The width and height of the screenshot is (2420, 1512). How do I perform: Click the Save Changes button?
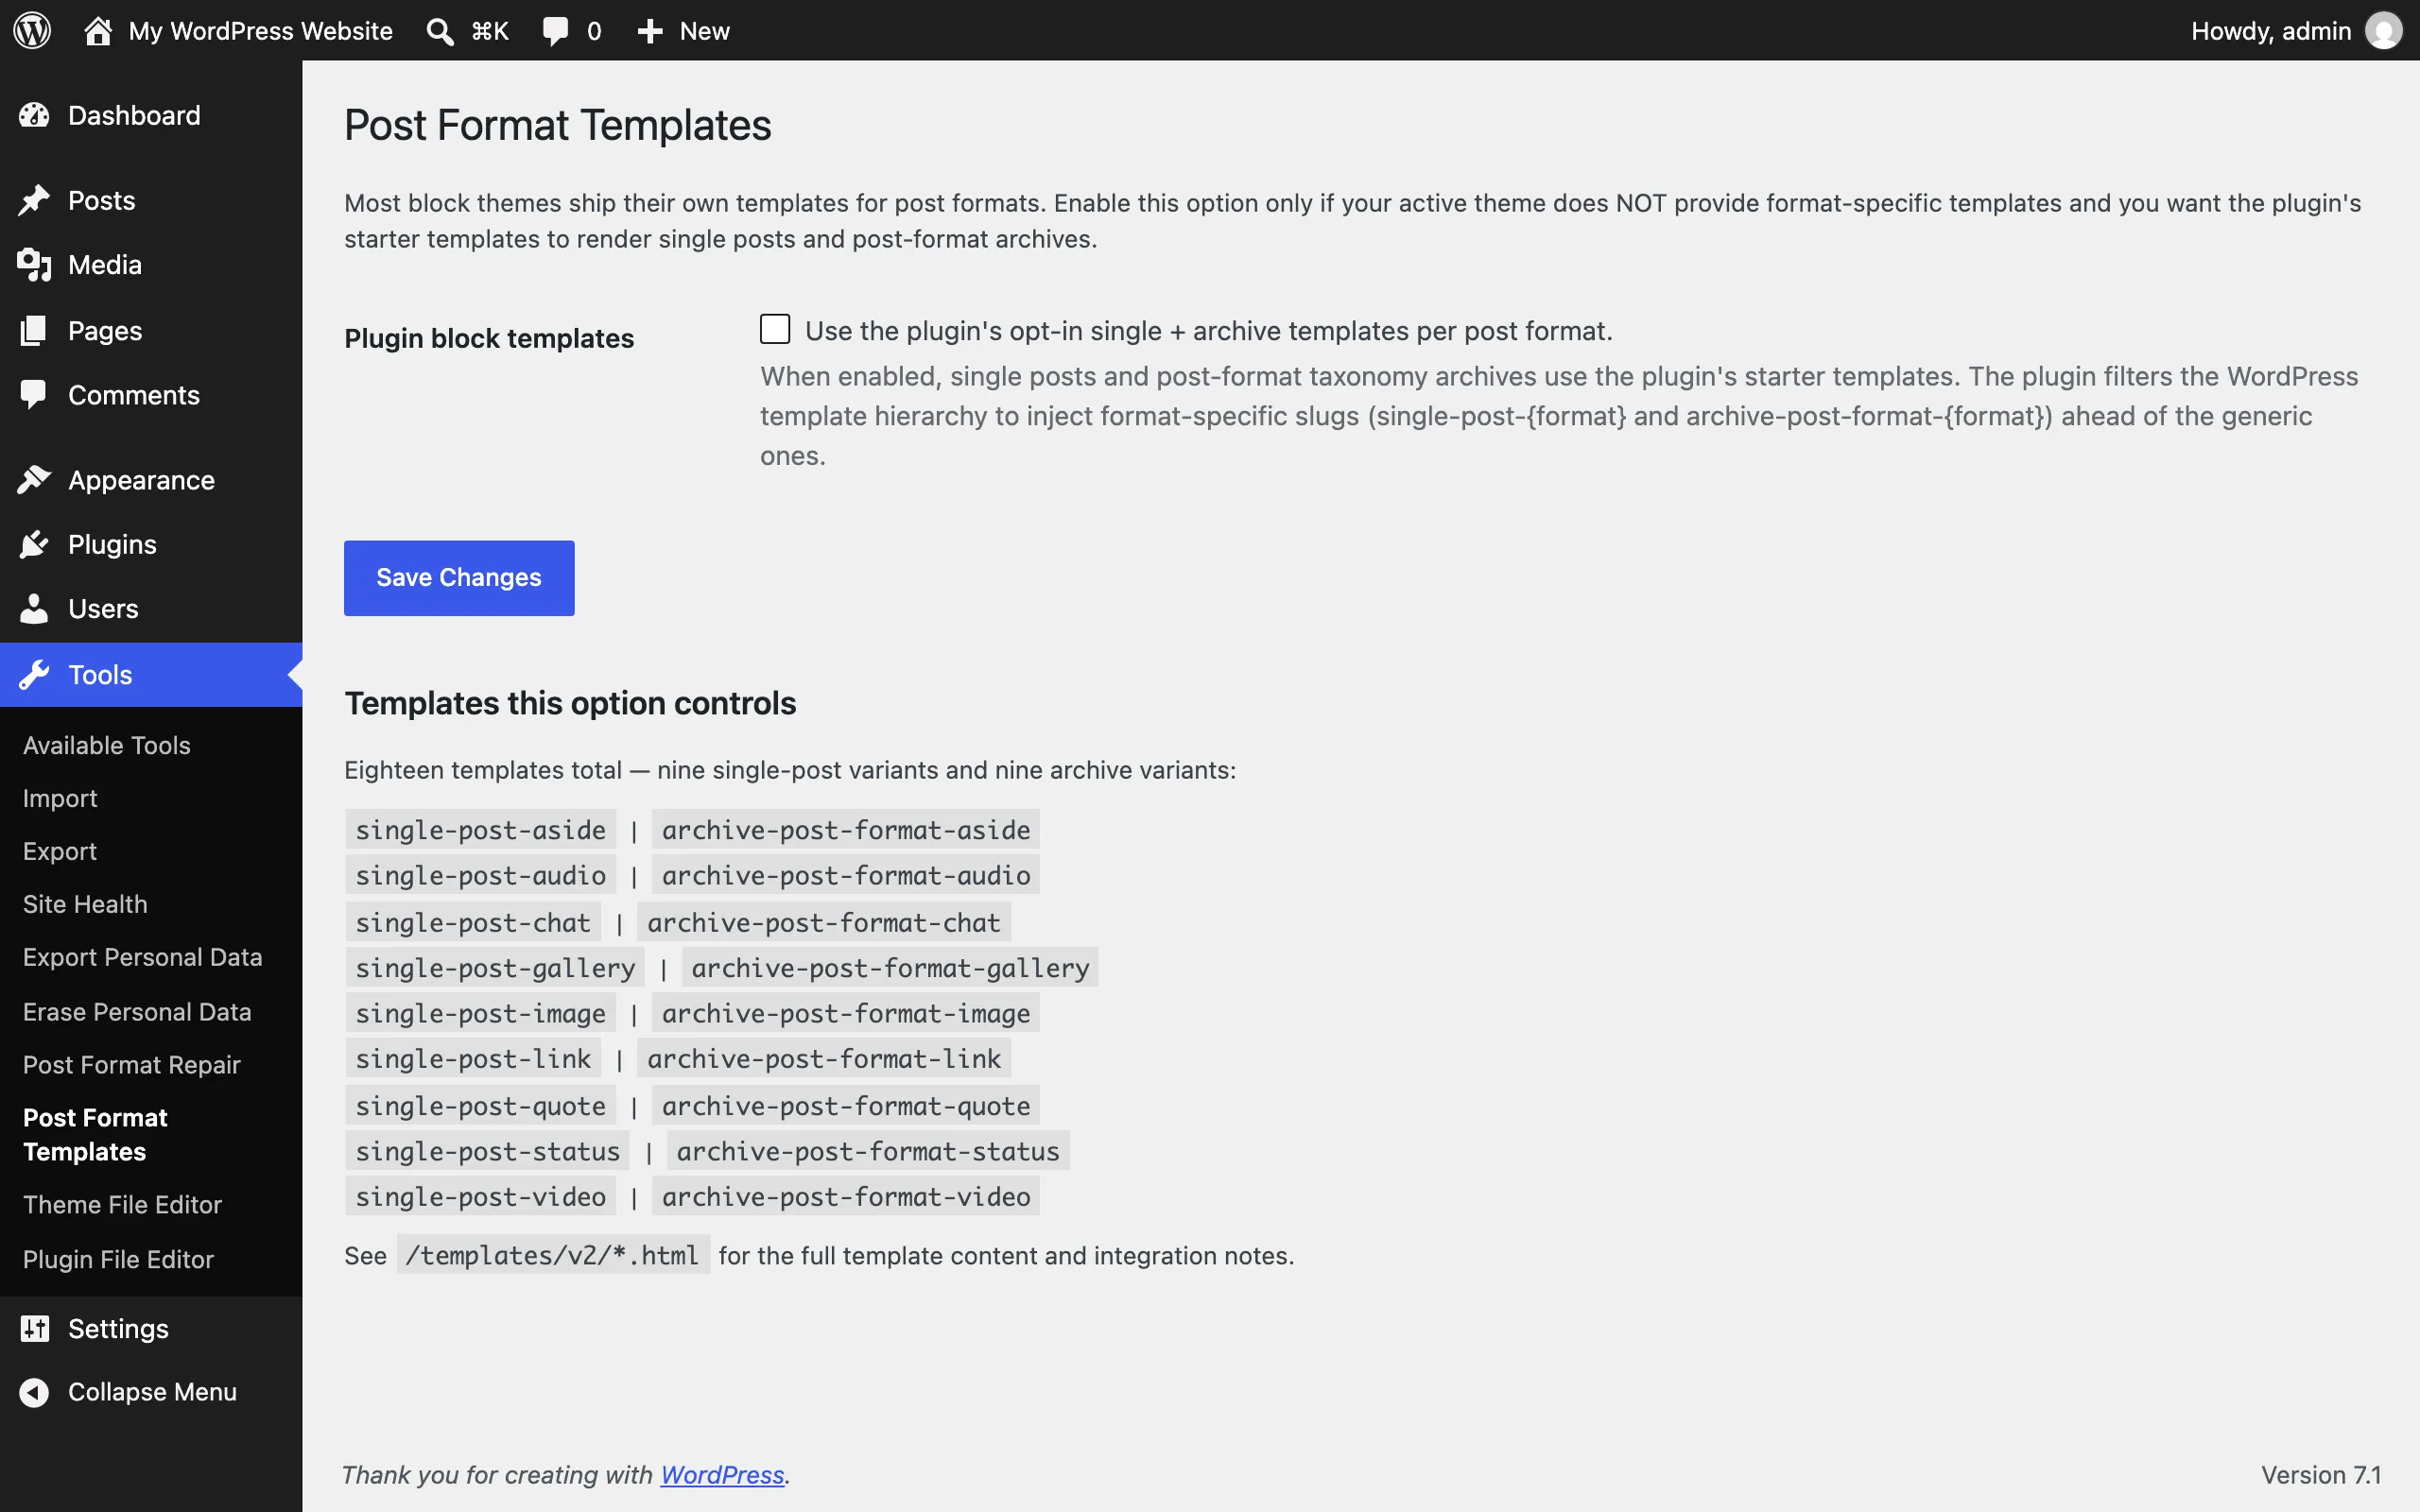point(459,578)
